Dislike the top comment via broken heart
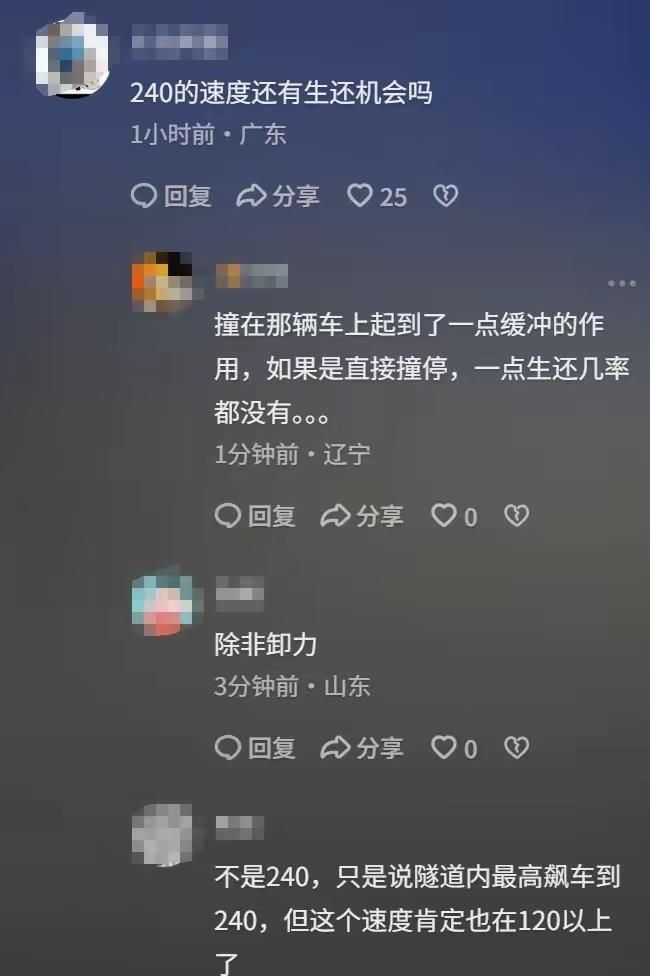Viewport: 650px width, 976px height. pos(446,196)
